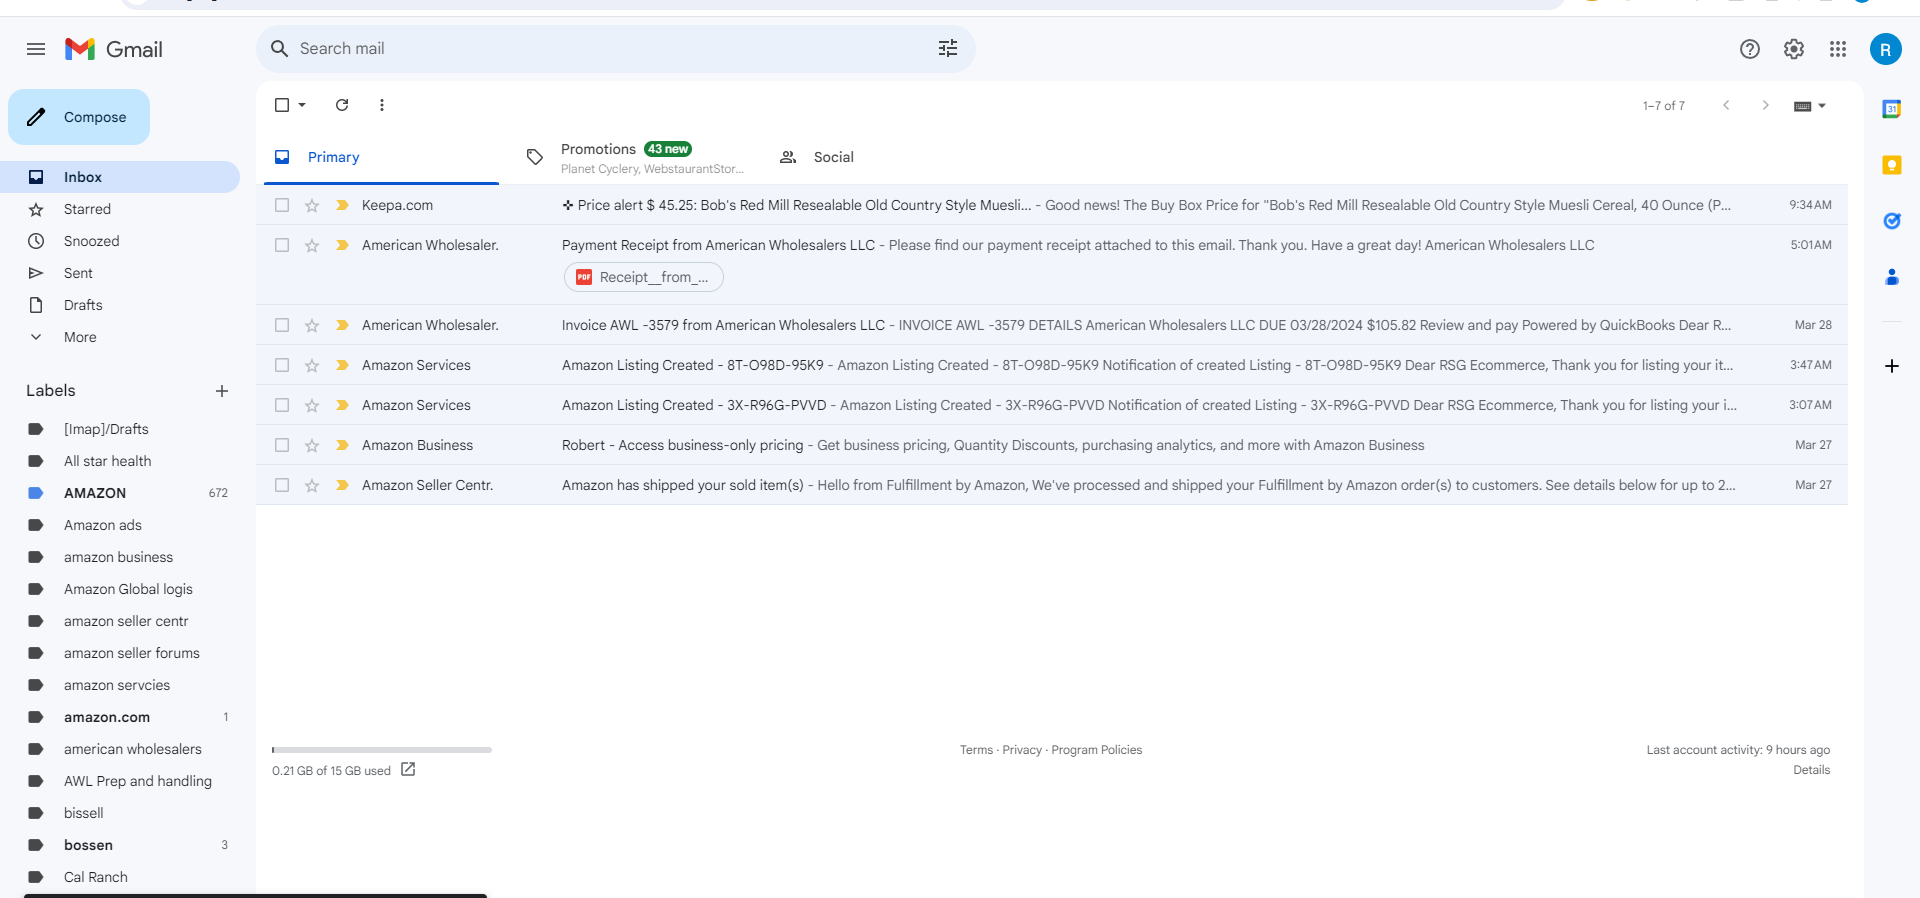
Task: Open Google Tasks side panel icon
Action: pos(1892,221)
